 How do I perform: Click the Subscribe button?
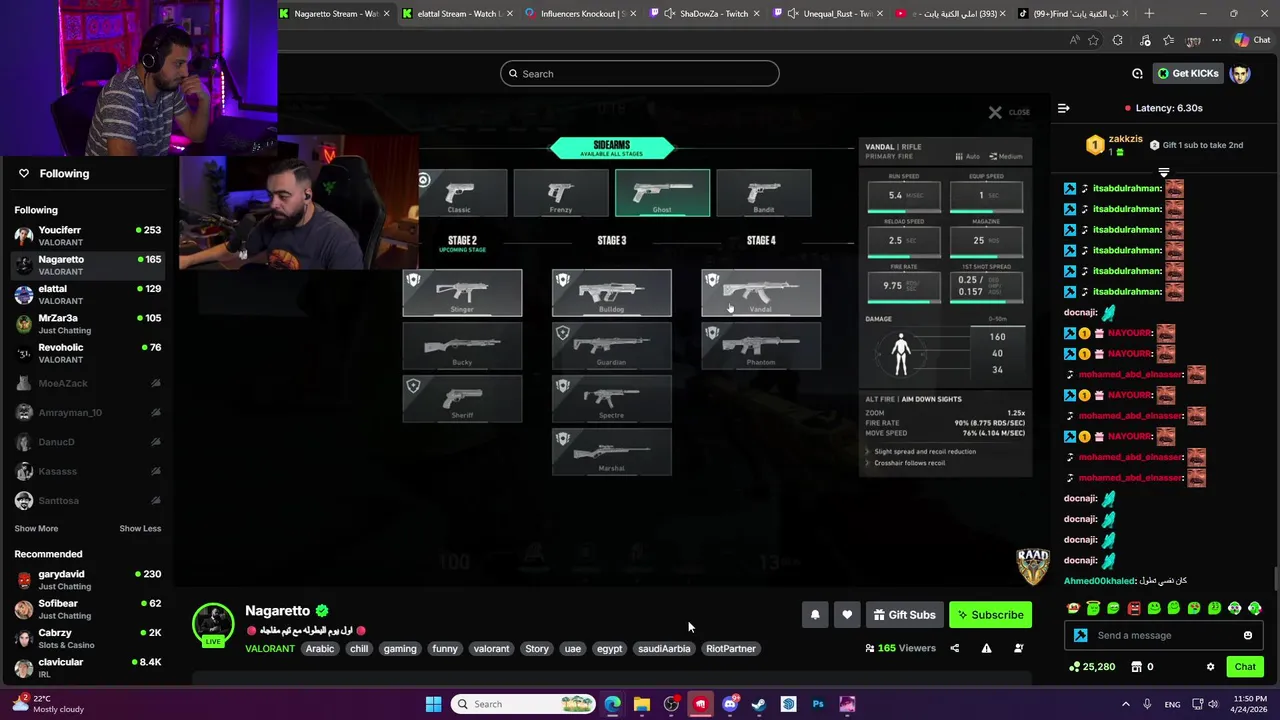[x=990, y=615]
